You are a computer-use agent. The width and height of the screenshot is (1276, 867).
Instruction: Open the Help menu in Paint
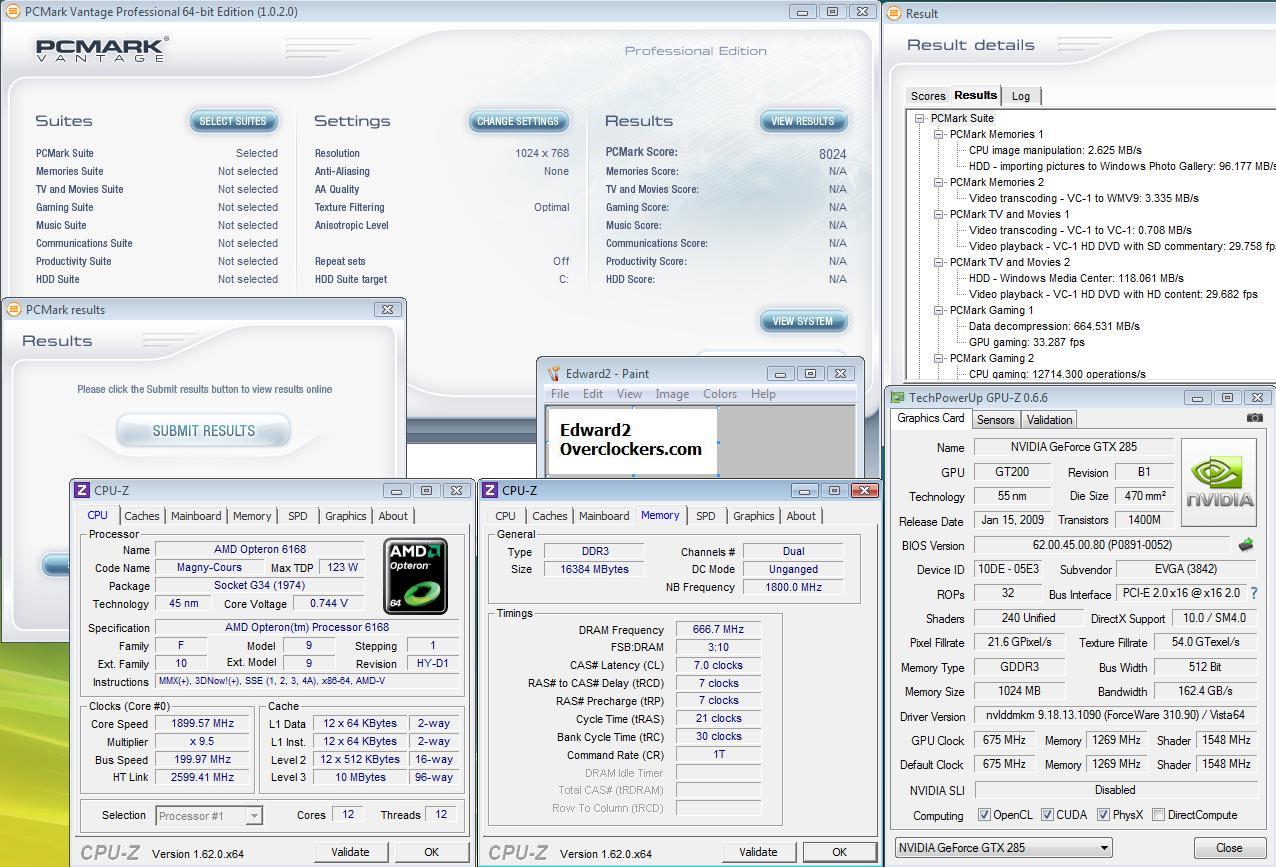[763, 394]
